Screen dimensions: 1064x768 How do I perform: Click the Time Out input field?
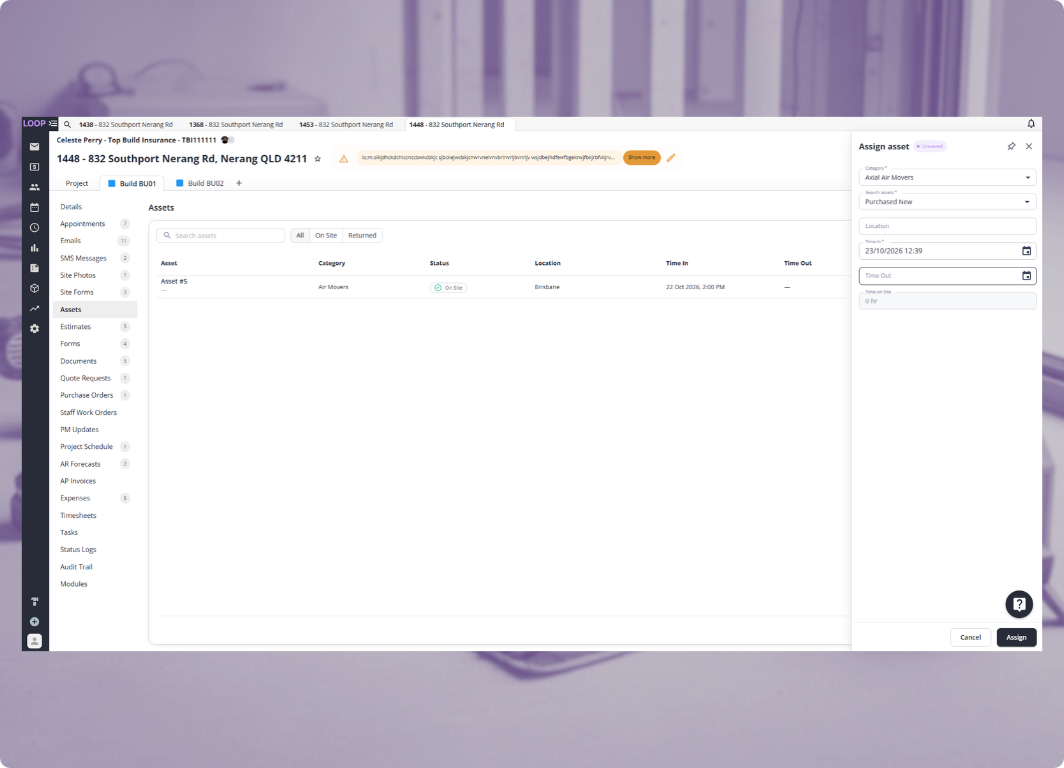tap(947, 275)
